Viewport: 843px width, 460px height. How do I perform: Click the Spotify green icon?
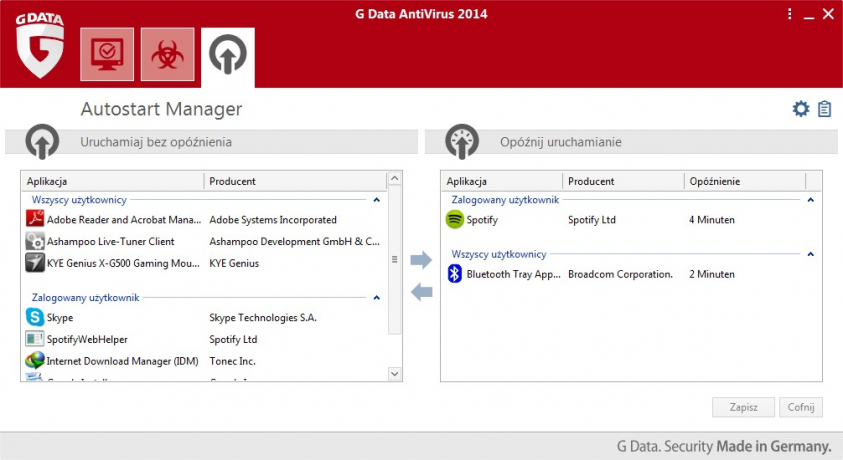(x=455, y=219)
